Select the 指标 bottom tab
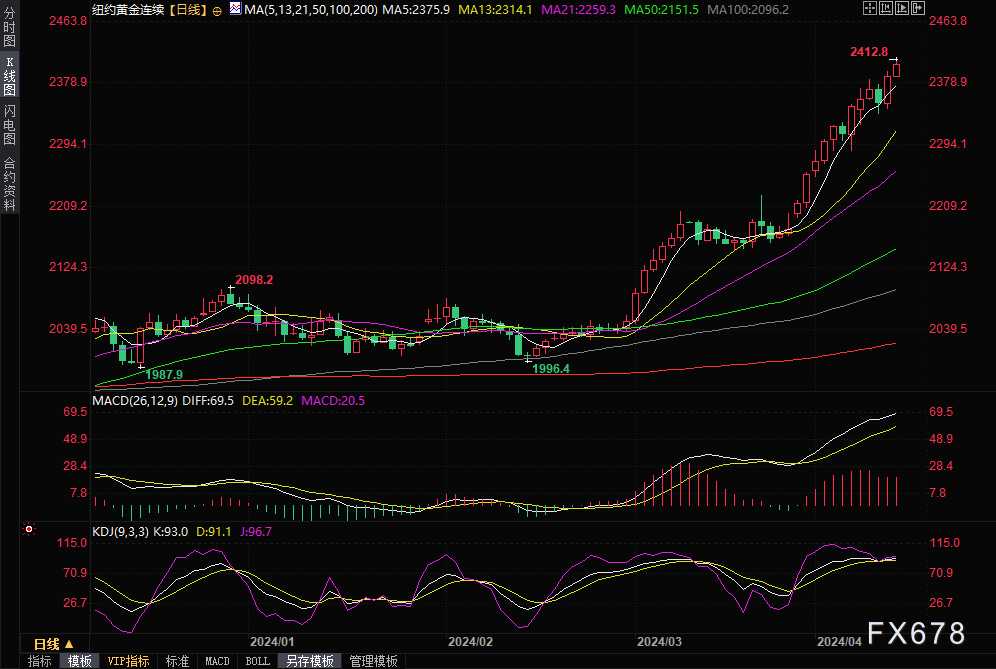996x669 pixels. coord(39,661)
